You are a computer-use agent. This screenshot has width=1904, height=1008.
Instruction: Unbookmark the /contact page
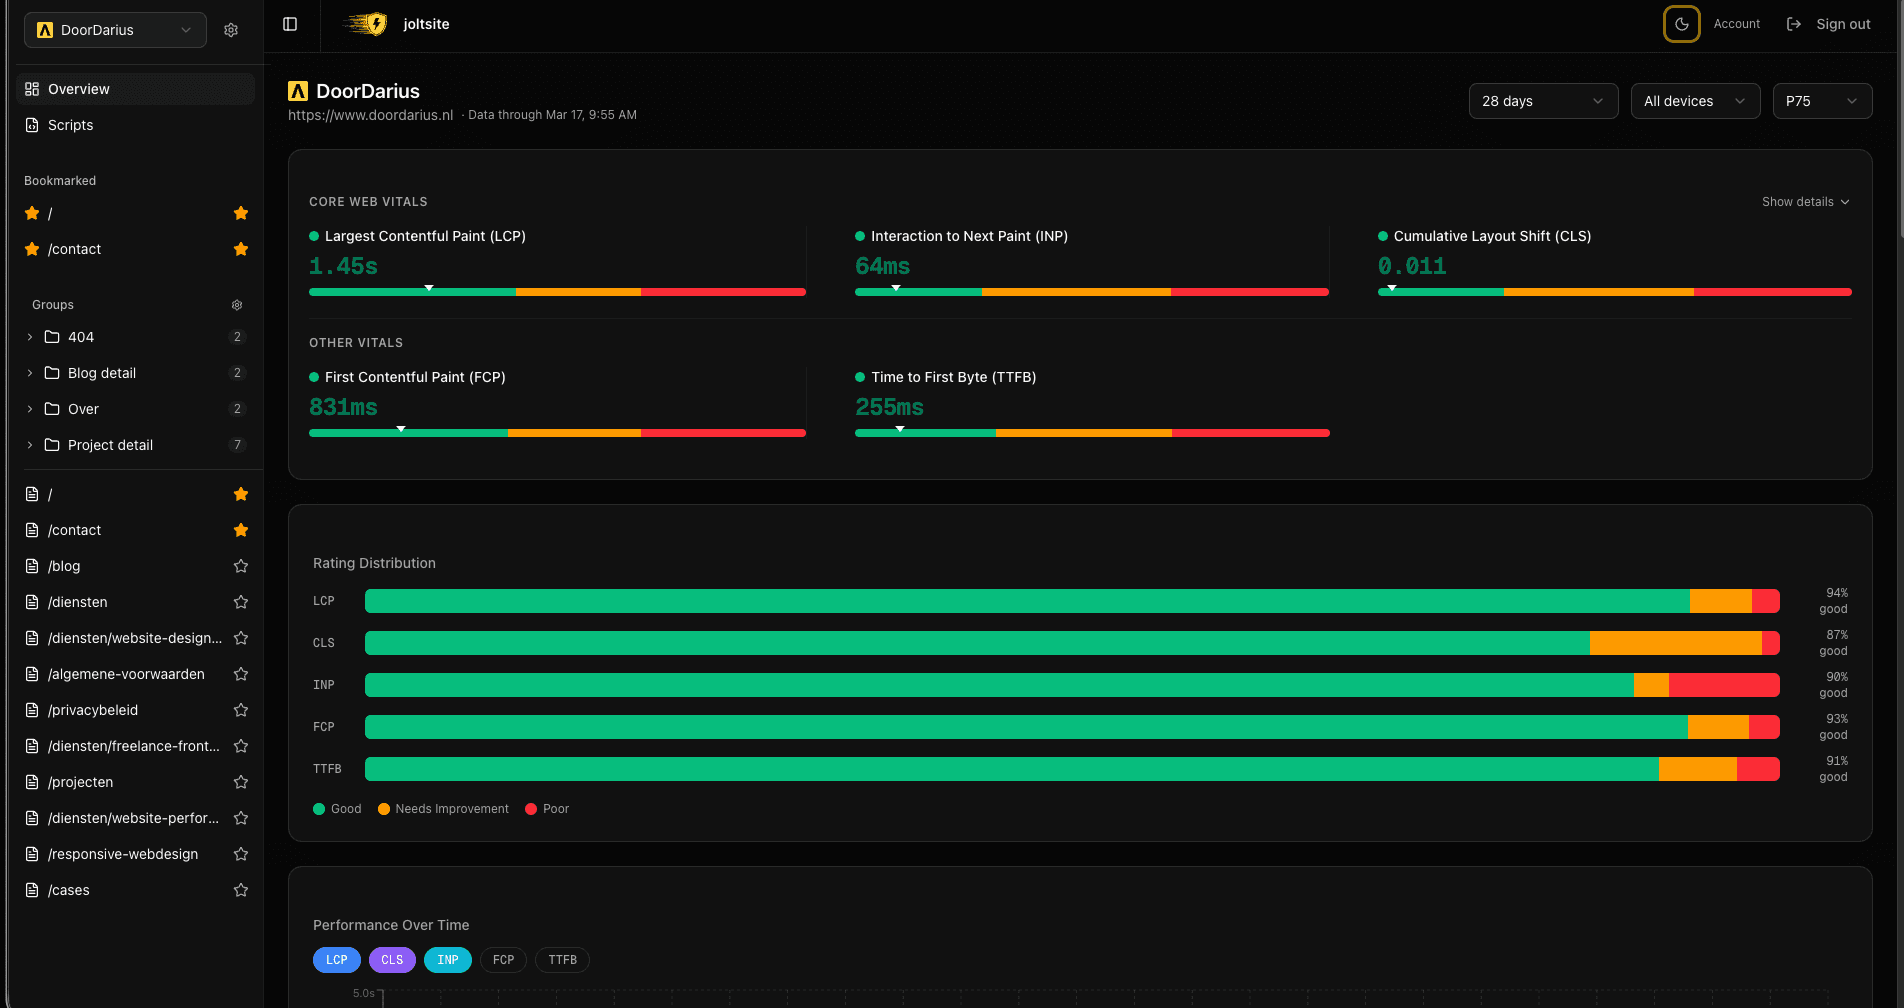click(240, 530)
